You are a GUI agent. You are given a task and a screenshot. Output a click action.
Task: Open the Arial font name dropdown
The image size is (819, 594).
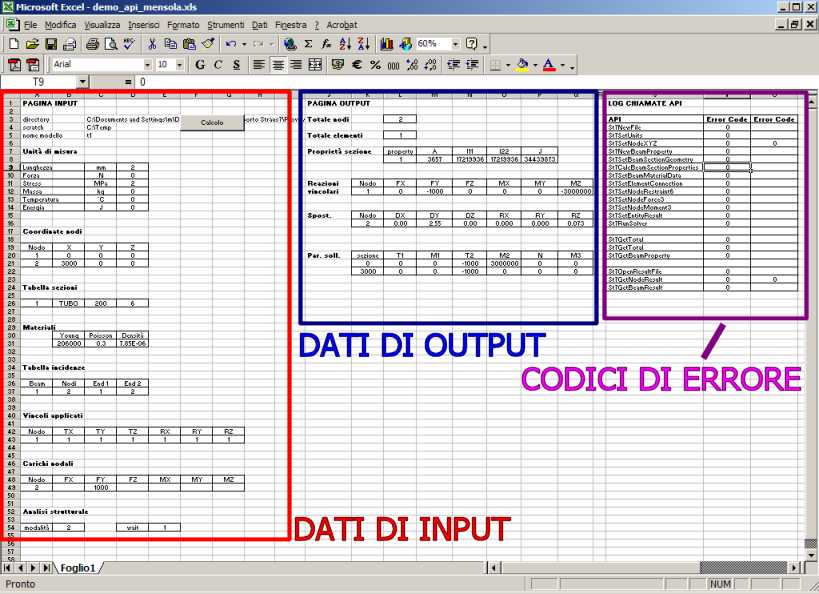[145, 65]
